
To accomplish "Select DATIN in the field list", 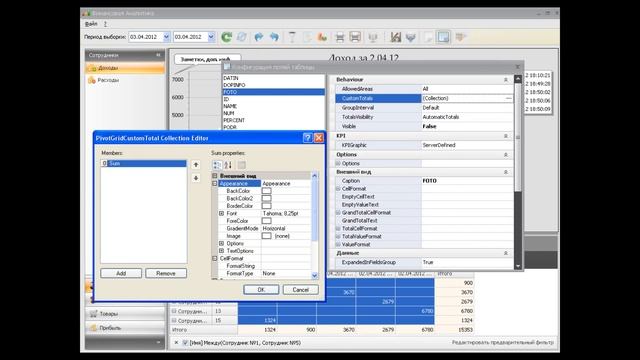I will pos(274,78).
